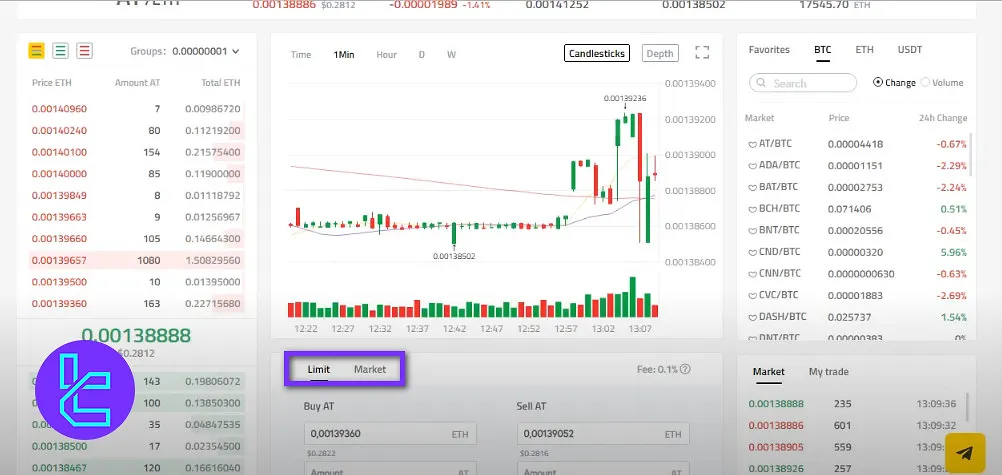Open the ETH markets tab

click(x=863, y=49)
